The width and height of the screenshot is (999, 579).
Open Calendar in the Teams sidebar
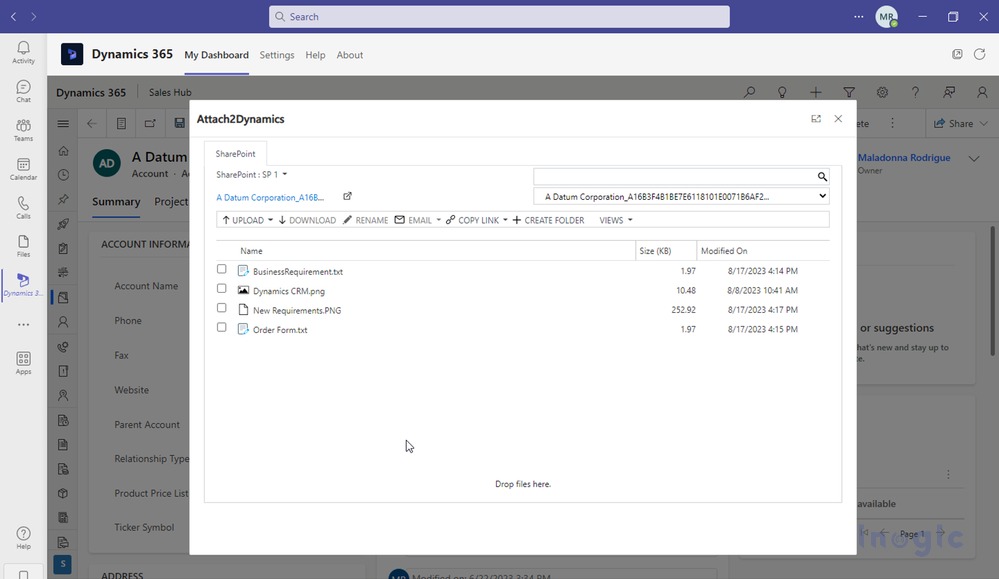pos(23,168)
